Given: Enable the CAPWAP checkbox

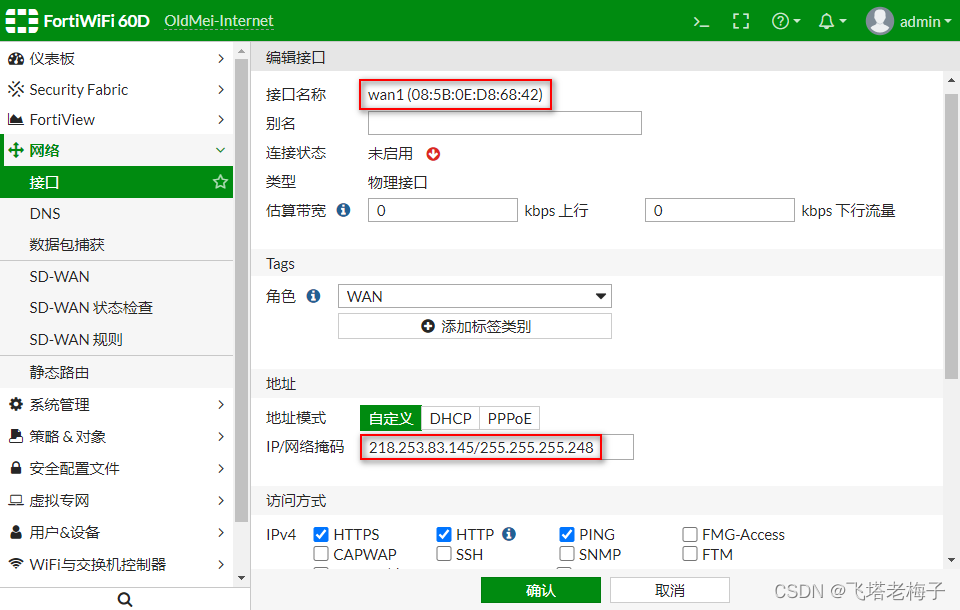Looking at the screenshot, I should 321,554.
